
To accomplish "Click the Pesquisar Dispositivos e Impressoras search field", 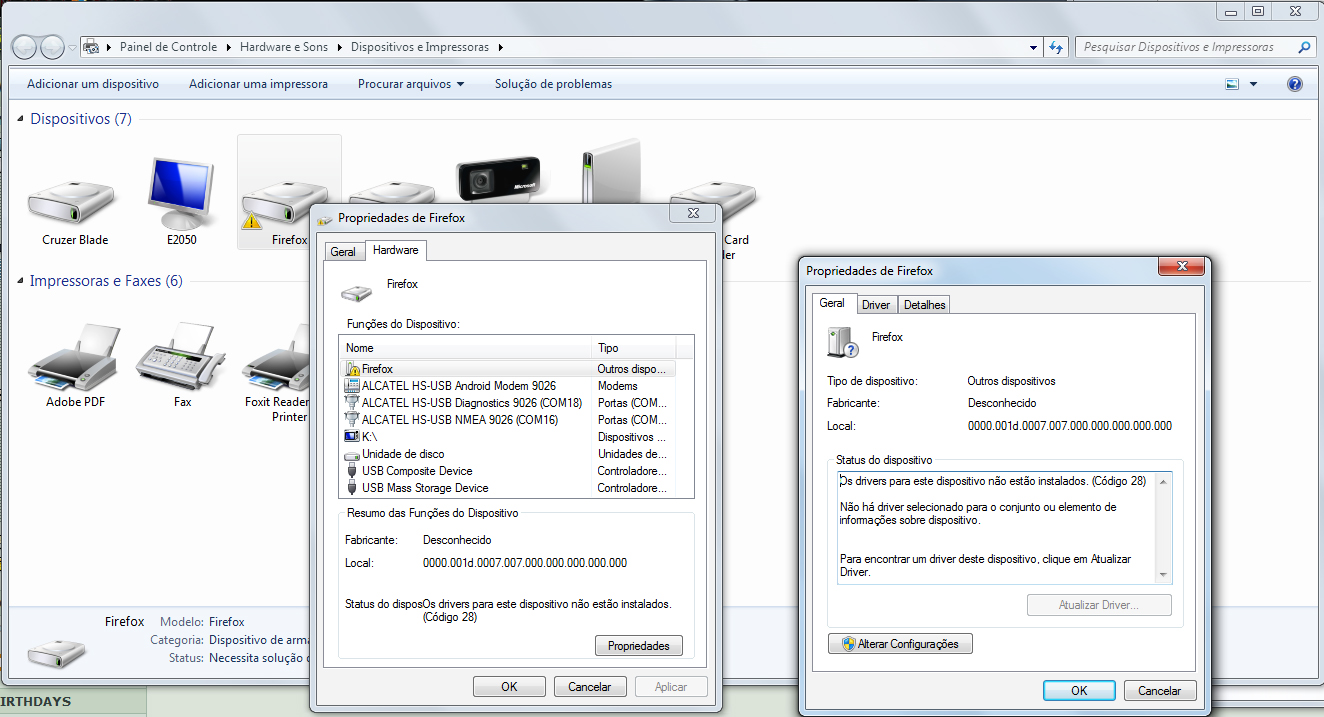I will 1184,47.
